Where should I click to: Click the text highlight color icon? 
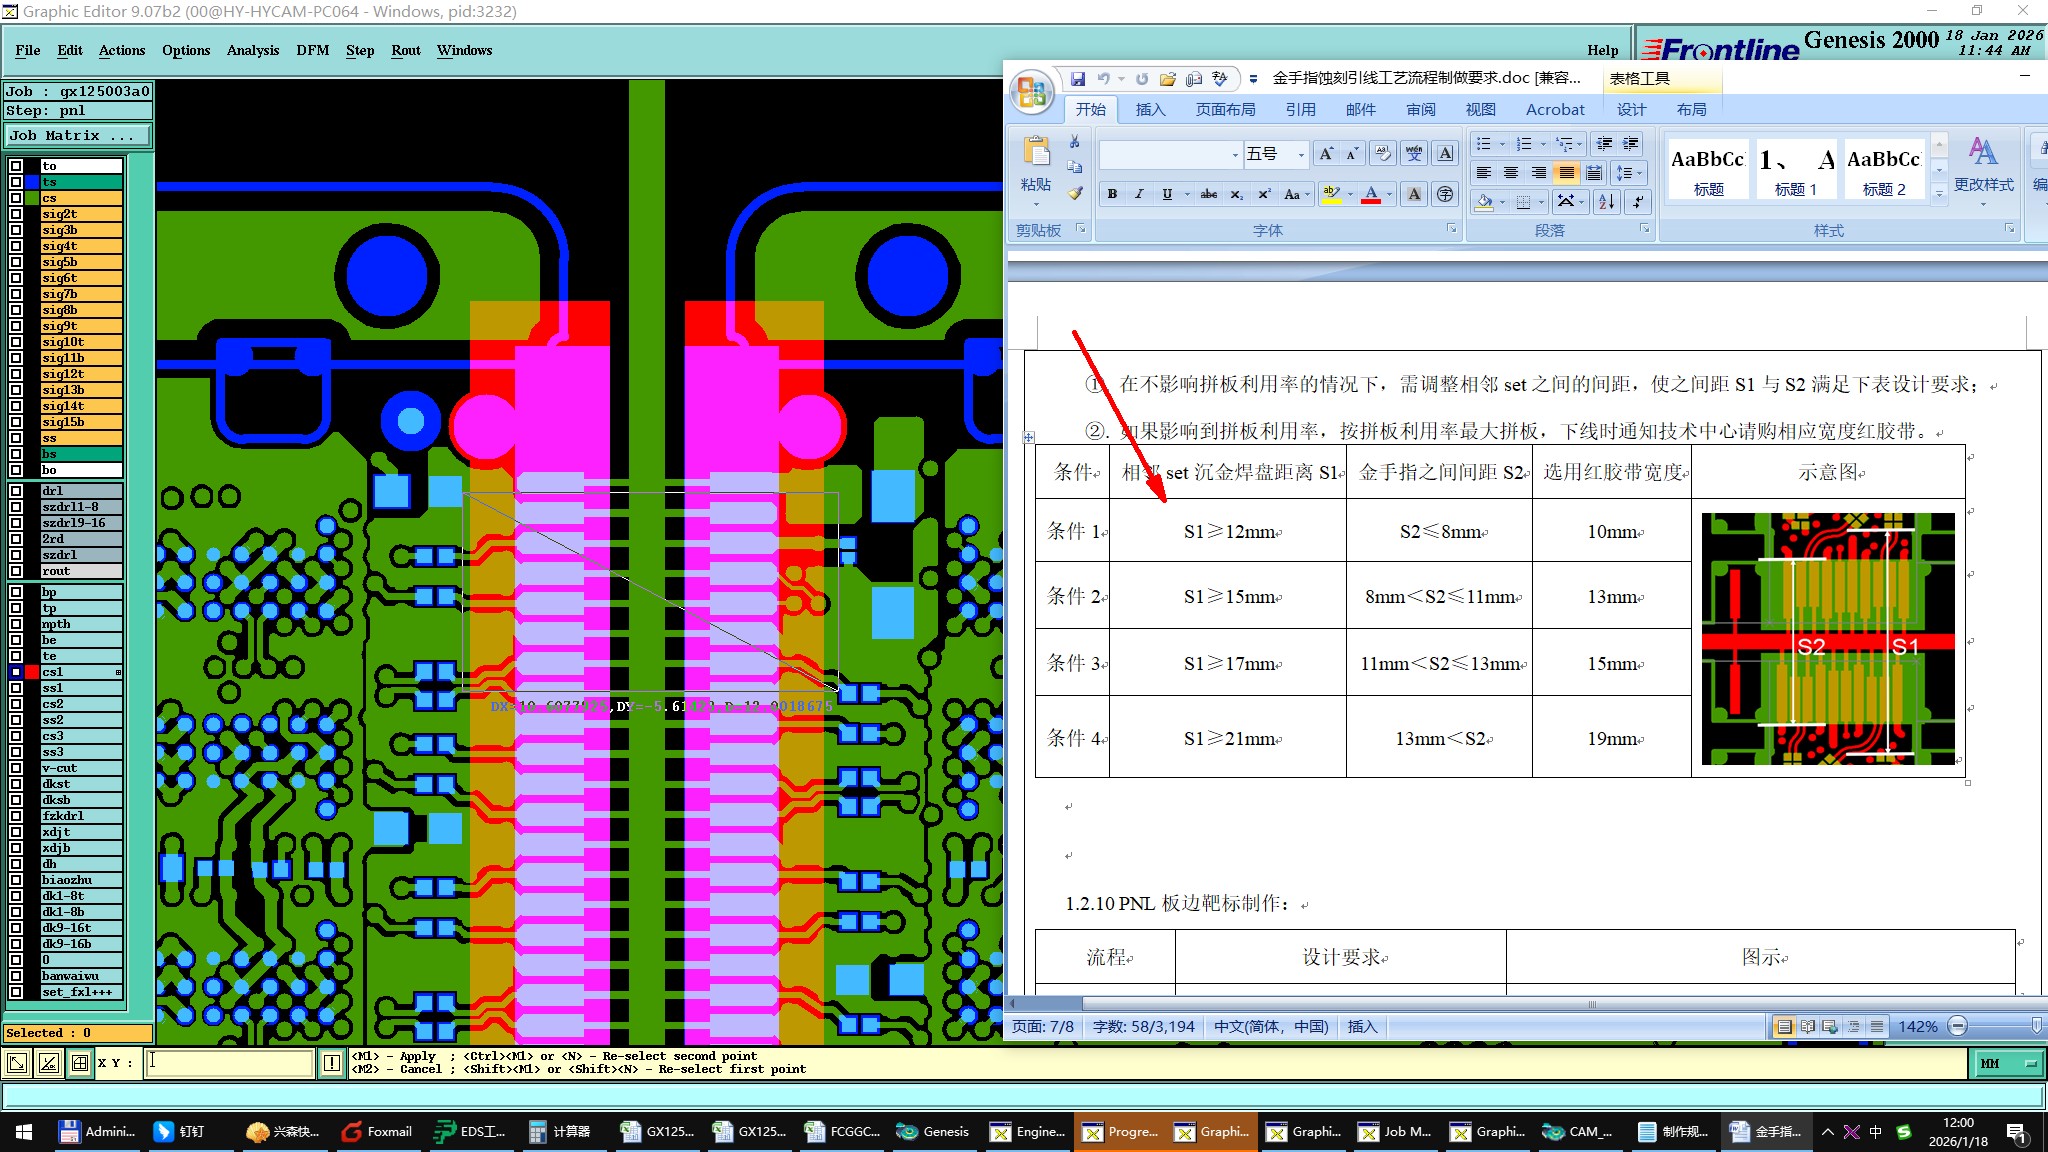pos(1330,194)
